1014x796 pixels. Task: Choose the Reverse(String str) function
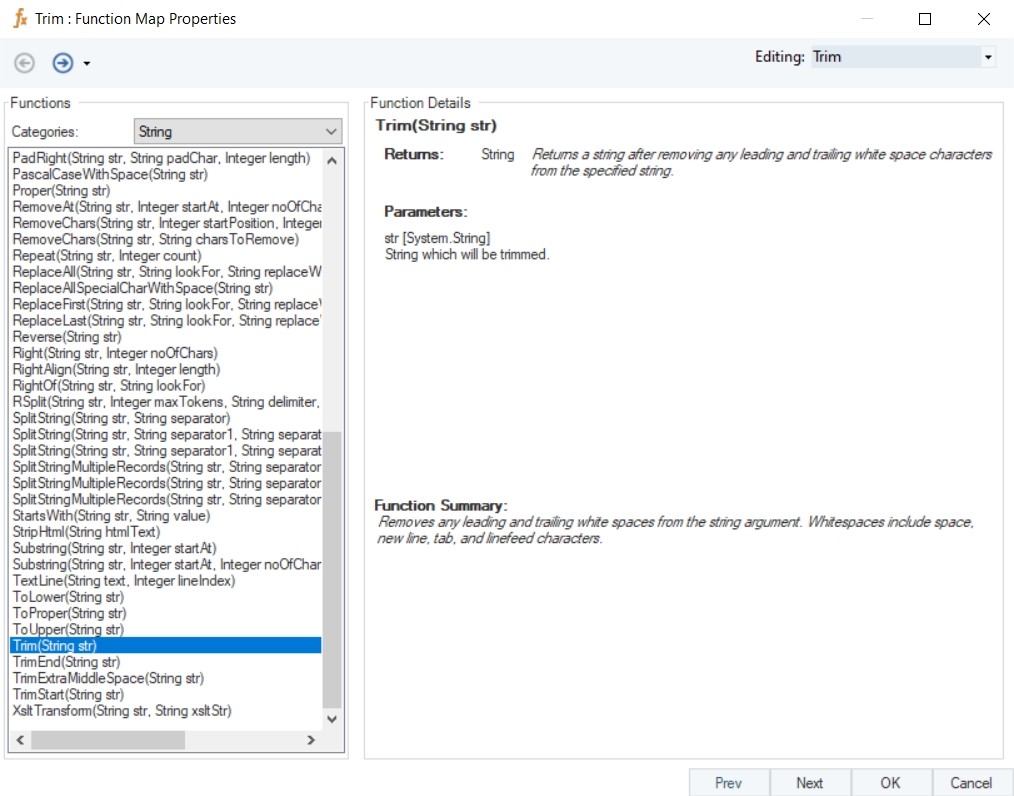coord(67,337)
